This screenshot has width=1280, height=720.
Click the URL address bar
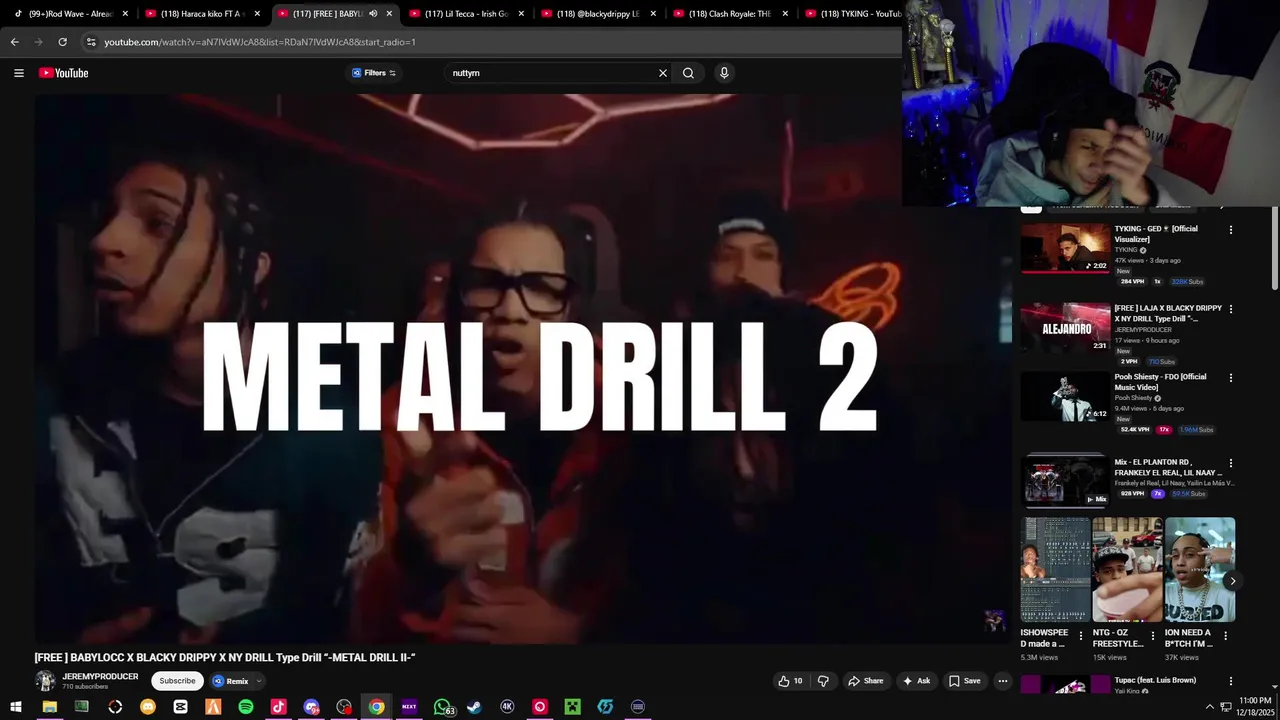click(490, 42)
